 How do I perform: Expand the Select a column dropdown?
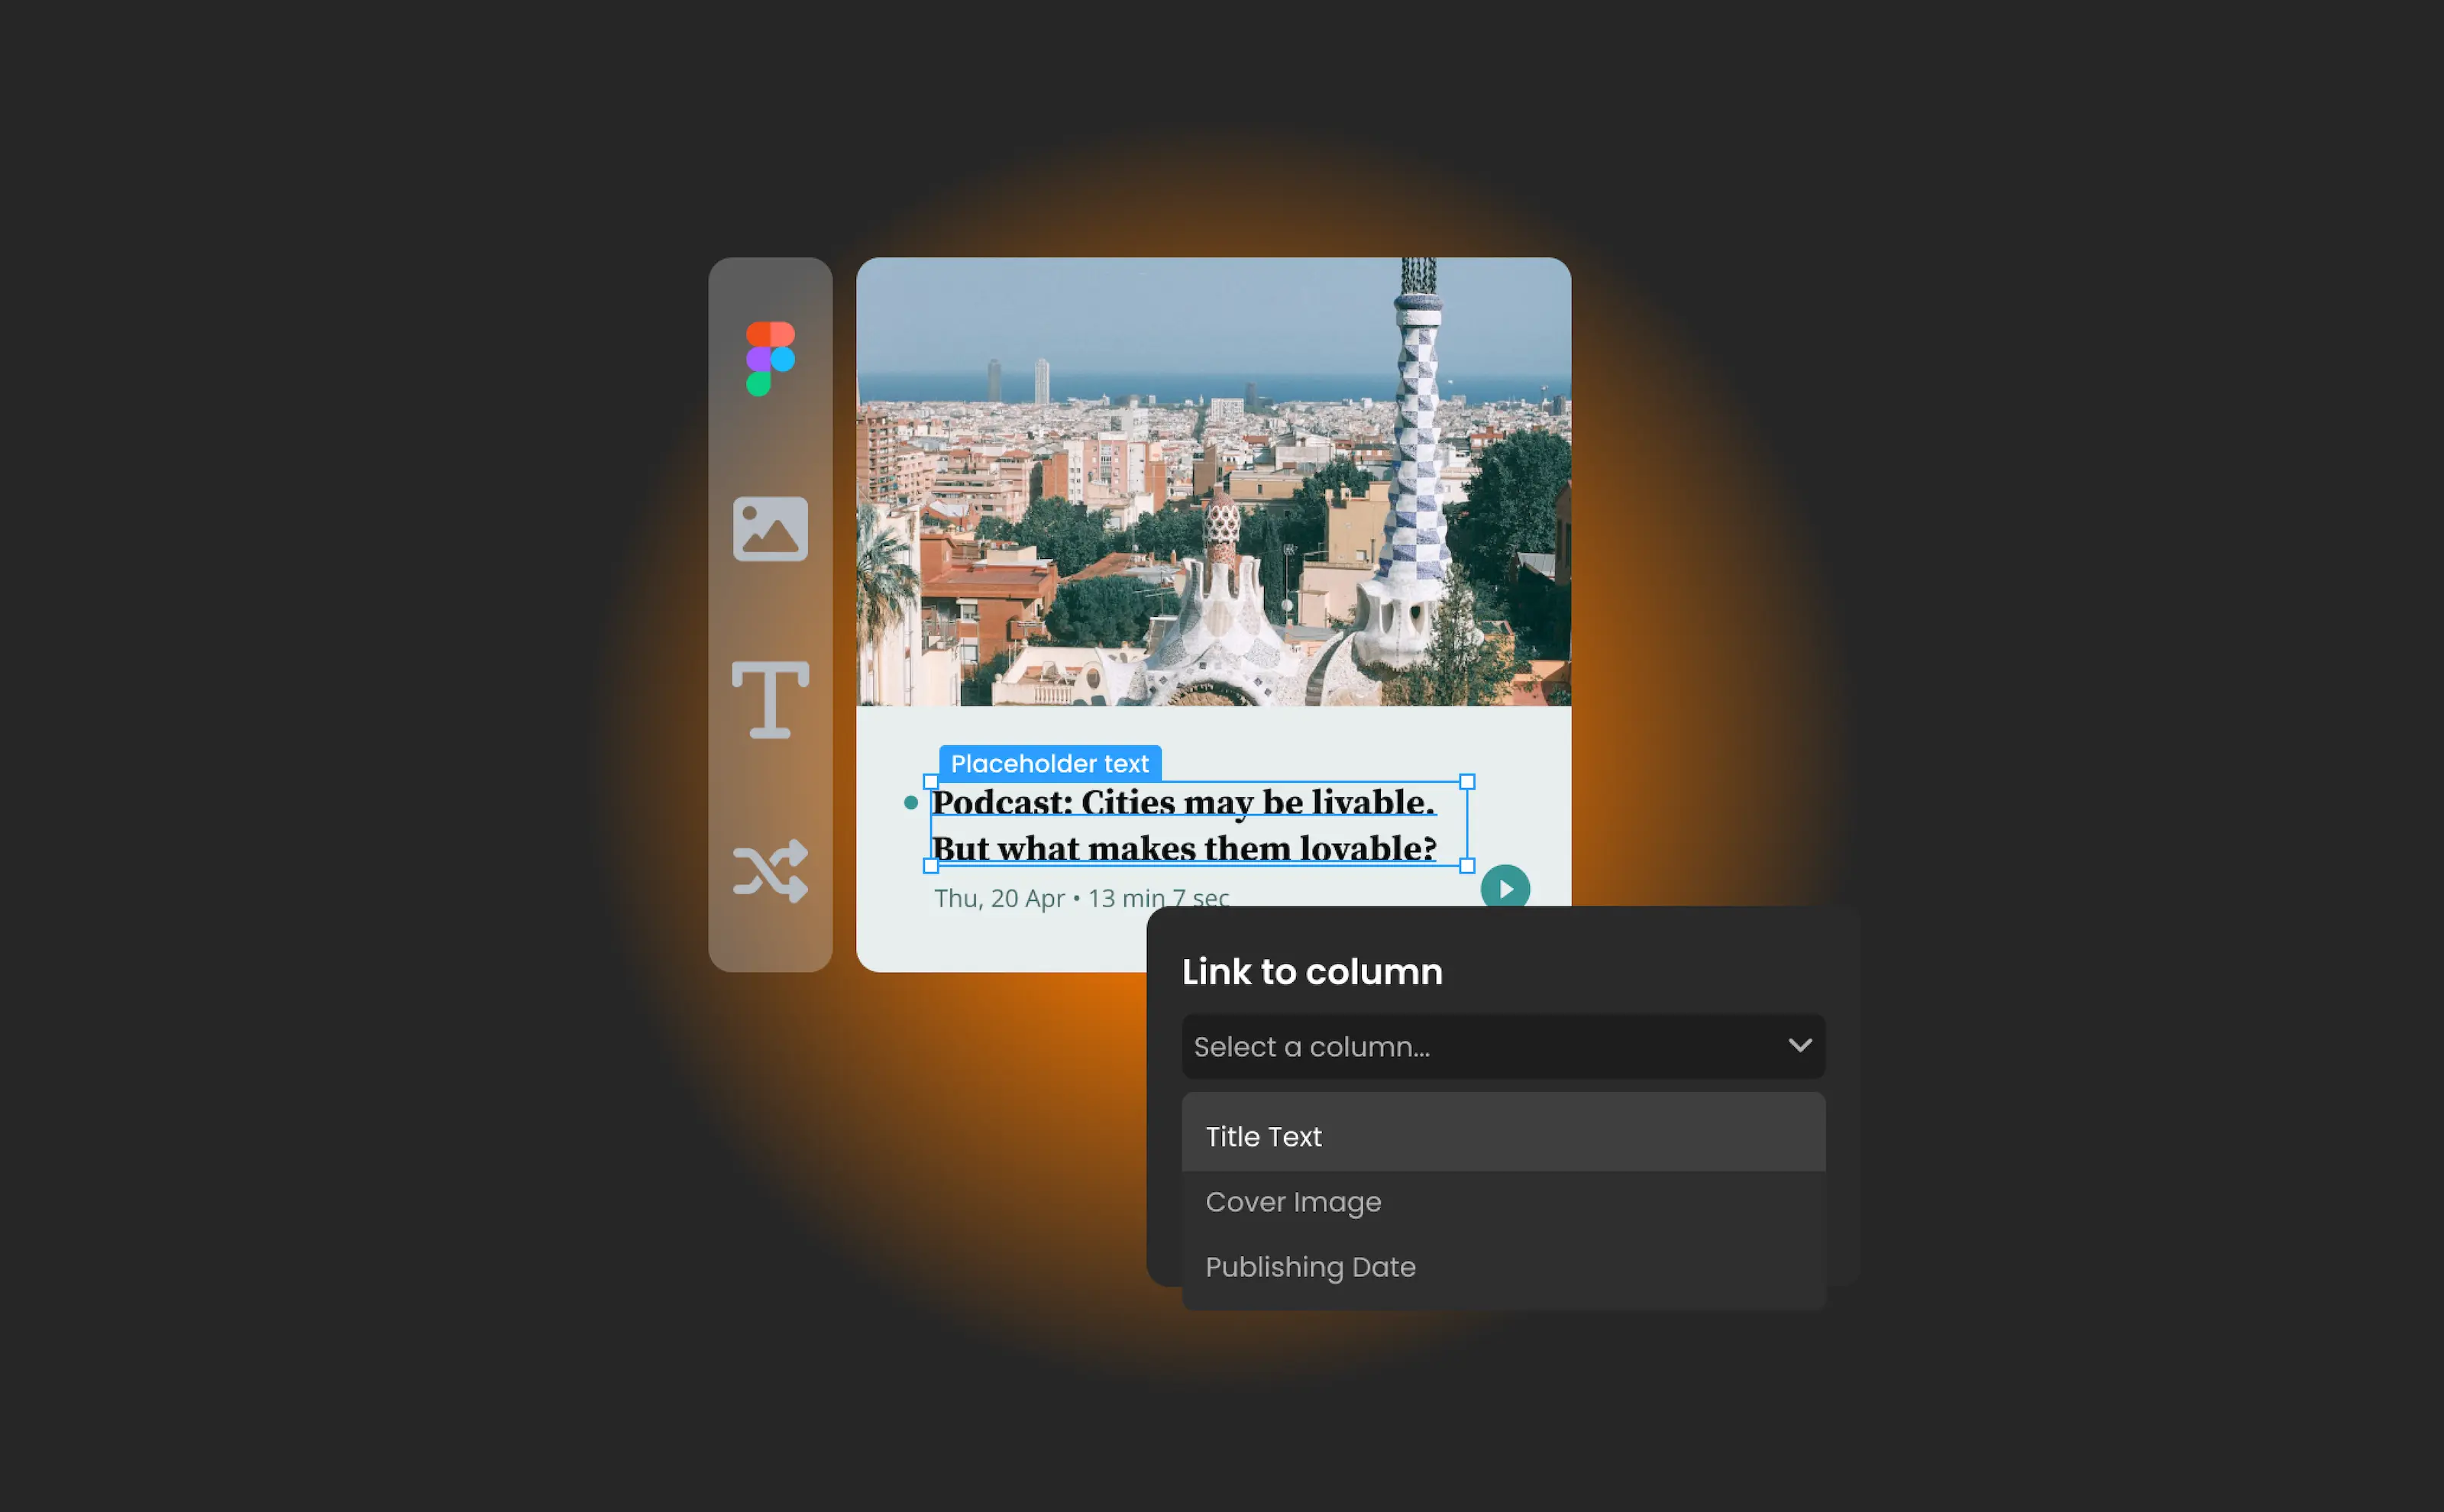(x=1800, y=1046)
